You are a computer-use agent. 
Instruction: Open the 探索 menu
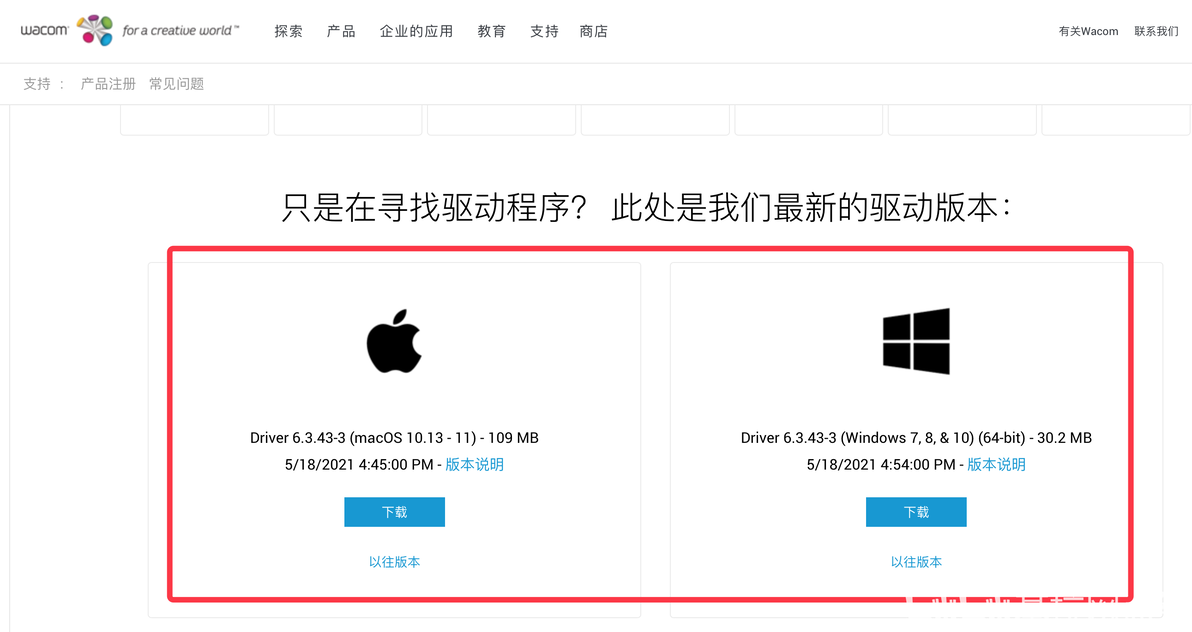(x=288, y=31)
